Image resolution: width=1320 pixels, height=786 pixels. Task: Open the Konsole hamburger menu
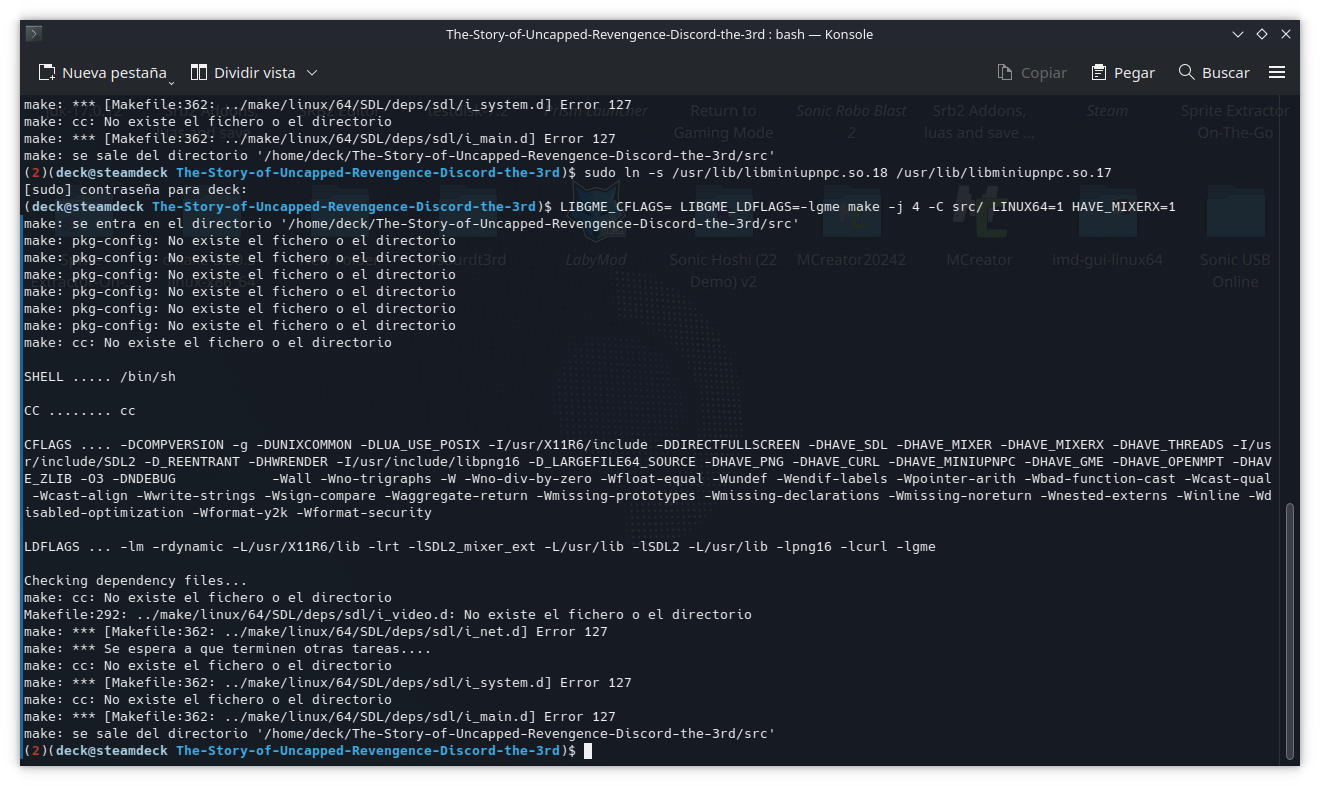pos(1277,72)
